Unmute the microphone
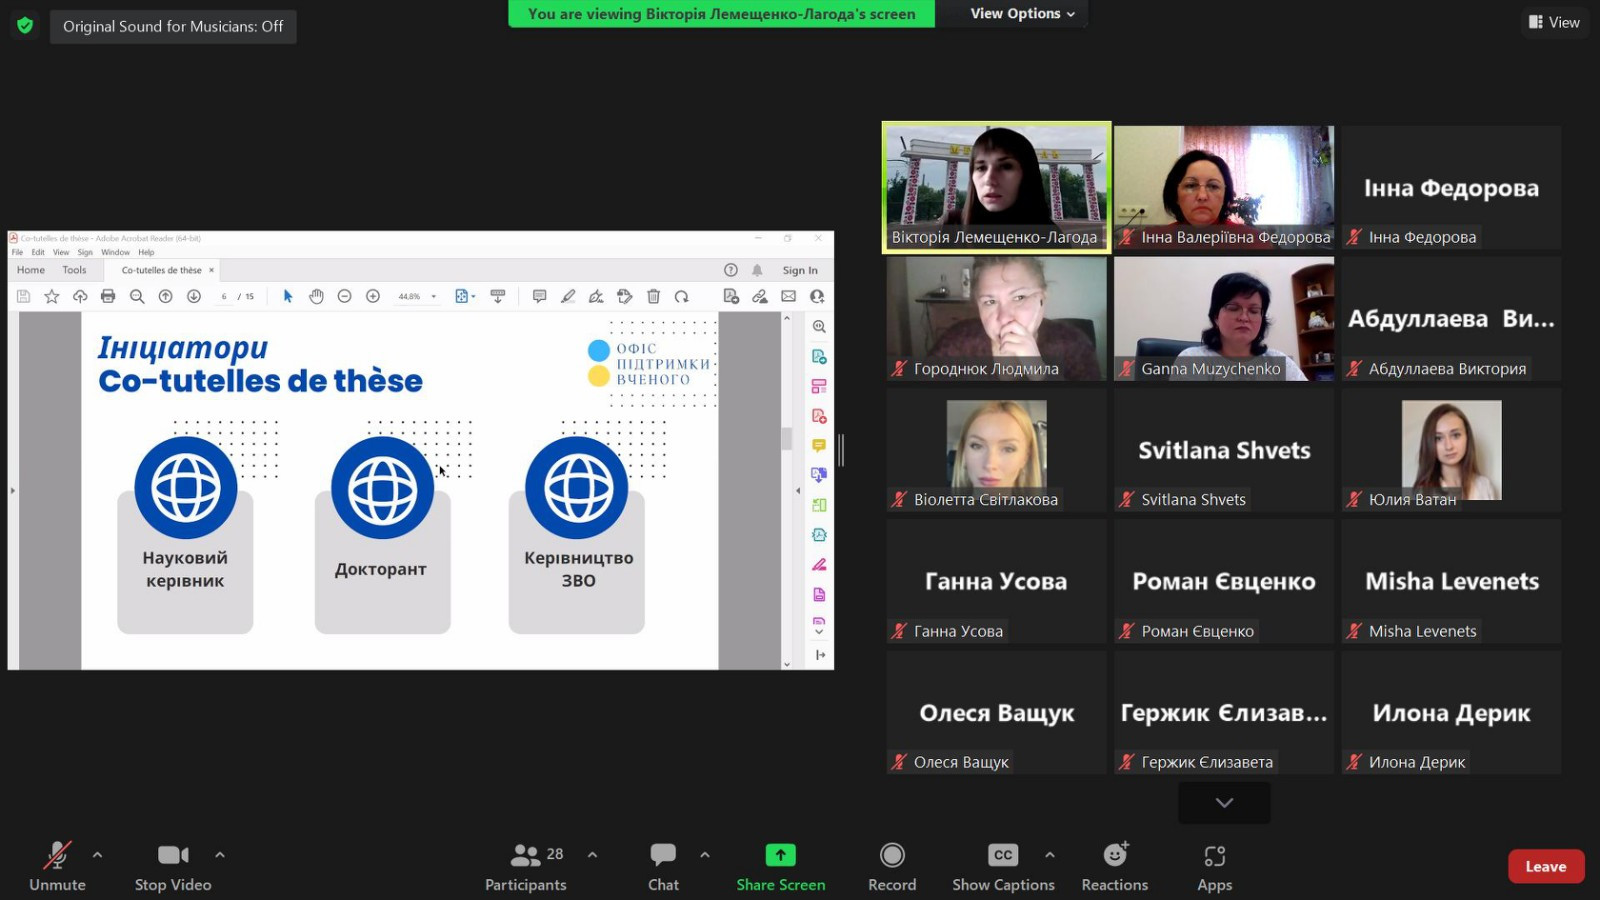The width and height of the screenshot is (1600, 900). coord(57,867)
